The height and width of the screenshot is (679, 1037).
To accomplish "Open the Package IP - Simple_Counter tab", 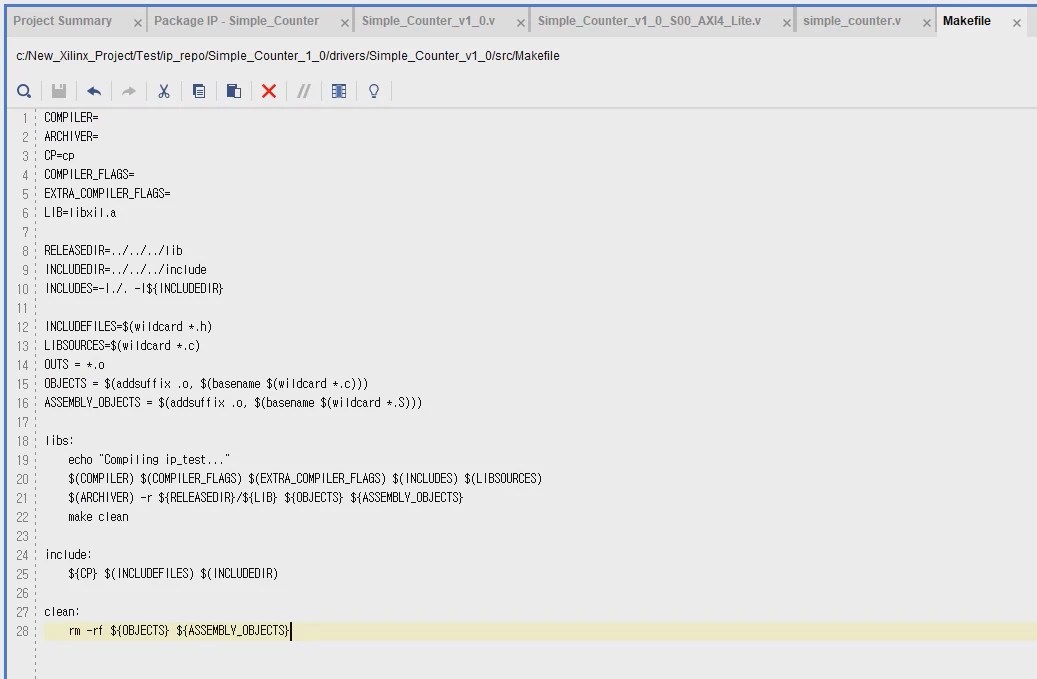I will point(236,21).
